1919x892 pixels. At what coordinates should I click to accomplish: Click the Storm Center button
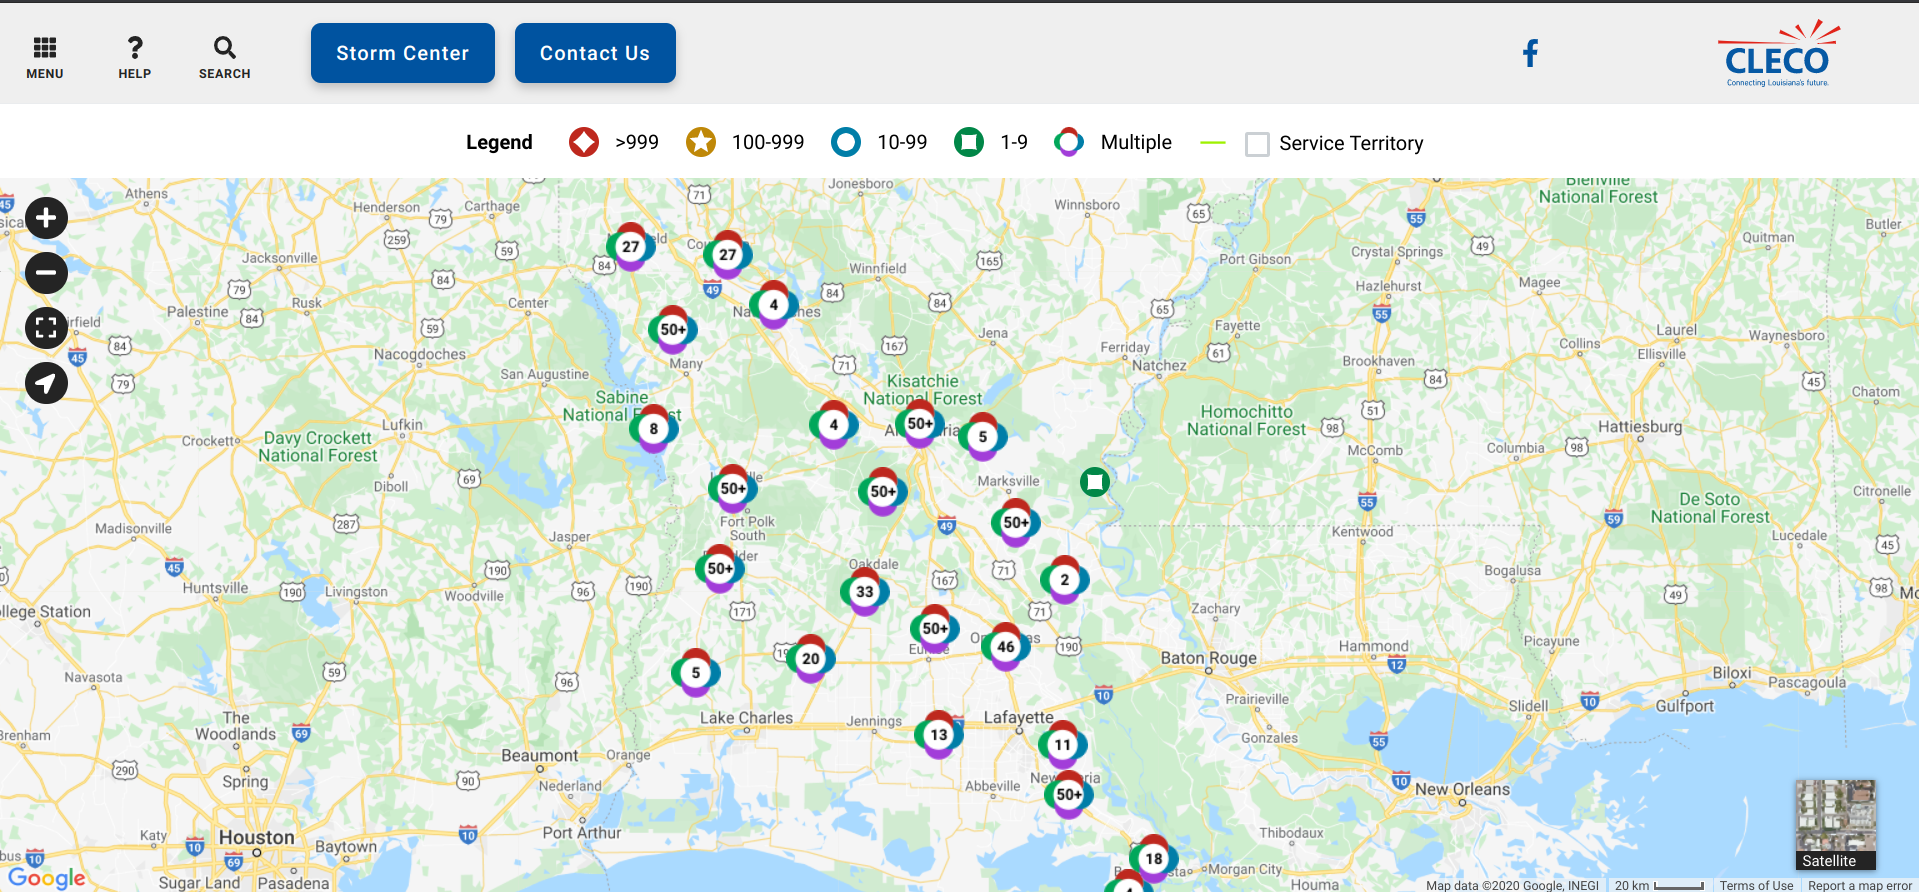pyautogui.click(x=403, y=53)
